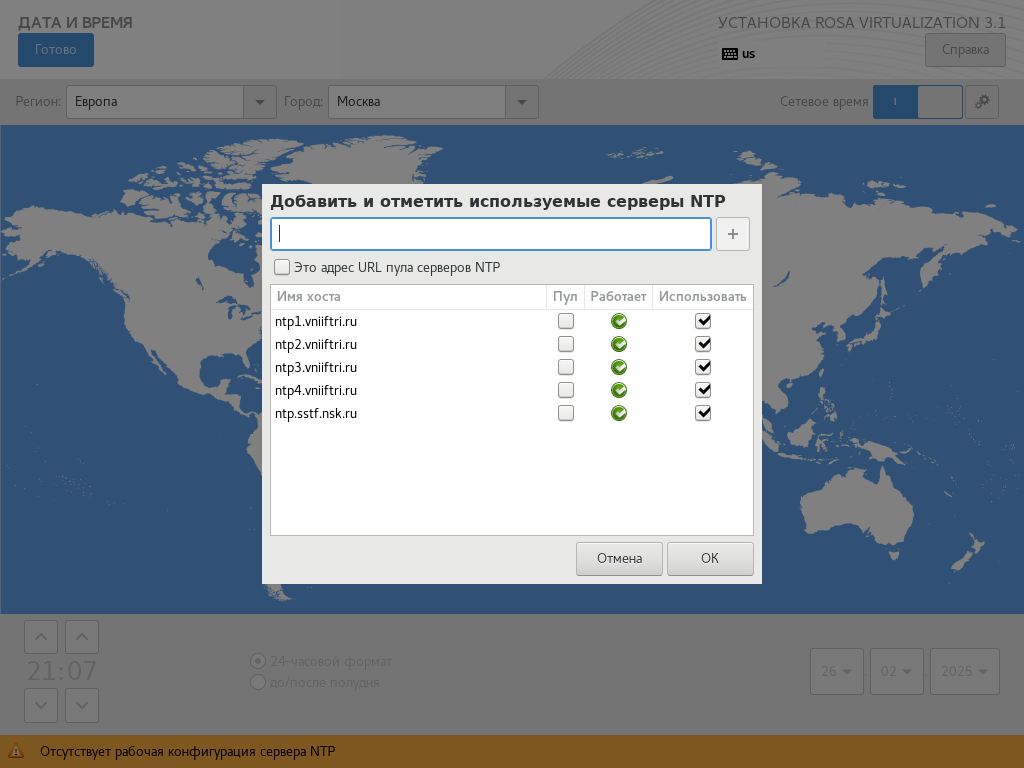Toggle the Сетевое время switch
Viewport: 1024px width, 768px height.
(x=917, y=102)
